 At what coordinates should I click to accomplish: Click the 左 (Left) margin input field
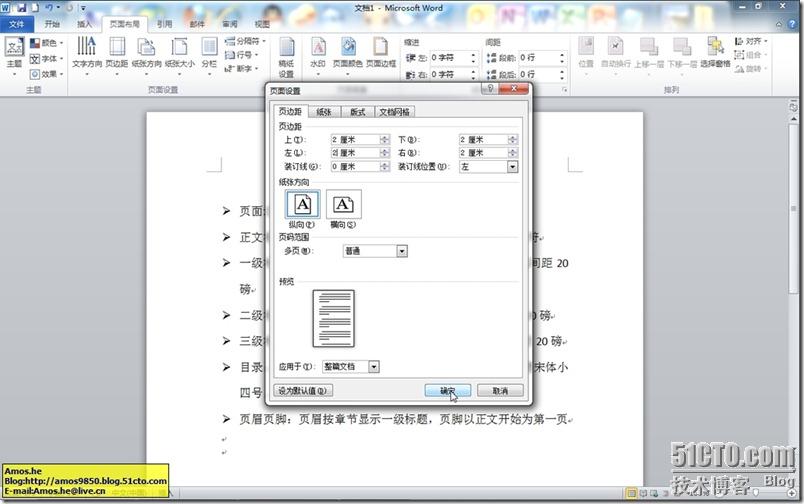tap(355, 153)
